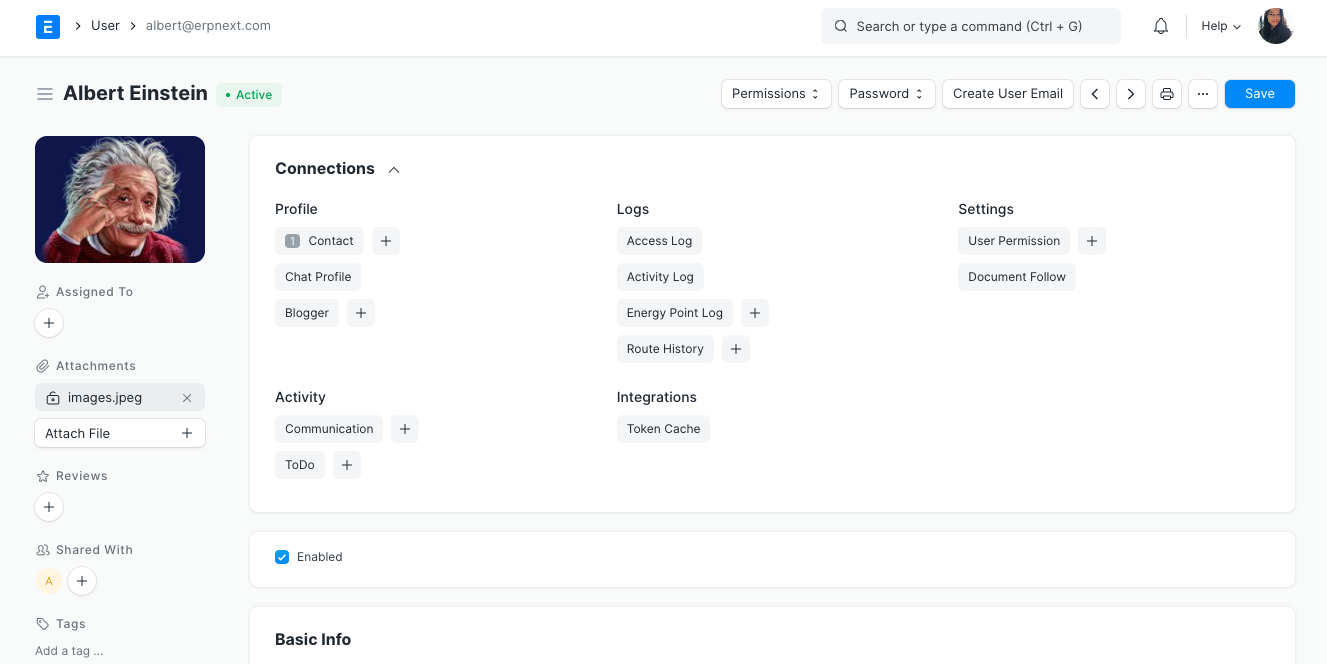The height and width of the screenshot is (664, 1327).
Task: Add a new Contact connection
Action: 386,241
